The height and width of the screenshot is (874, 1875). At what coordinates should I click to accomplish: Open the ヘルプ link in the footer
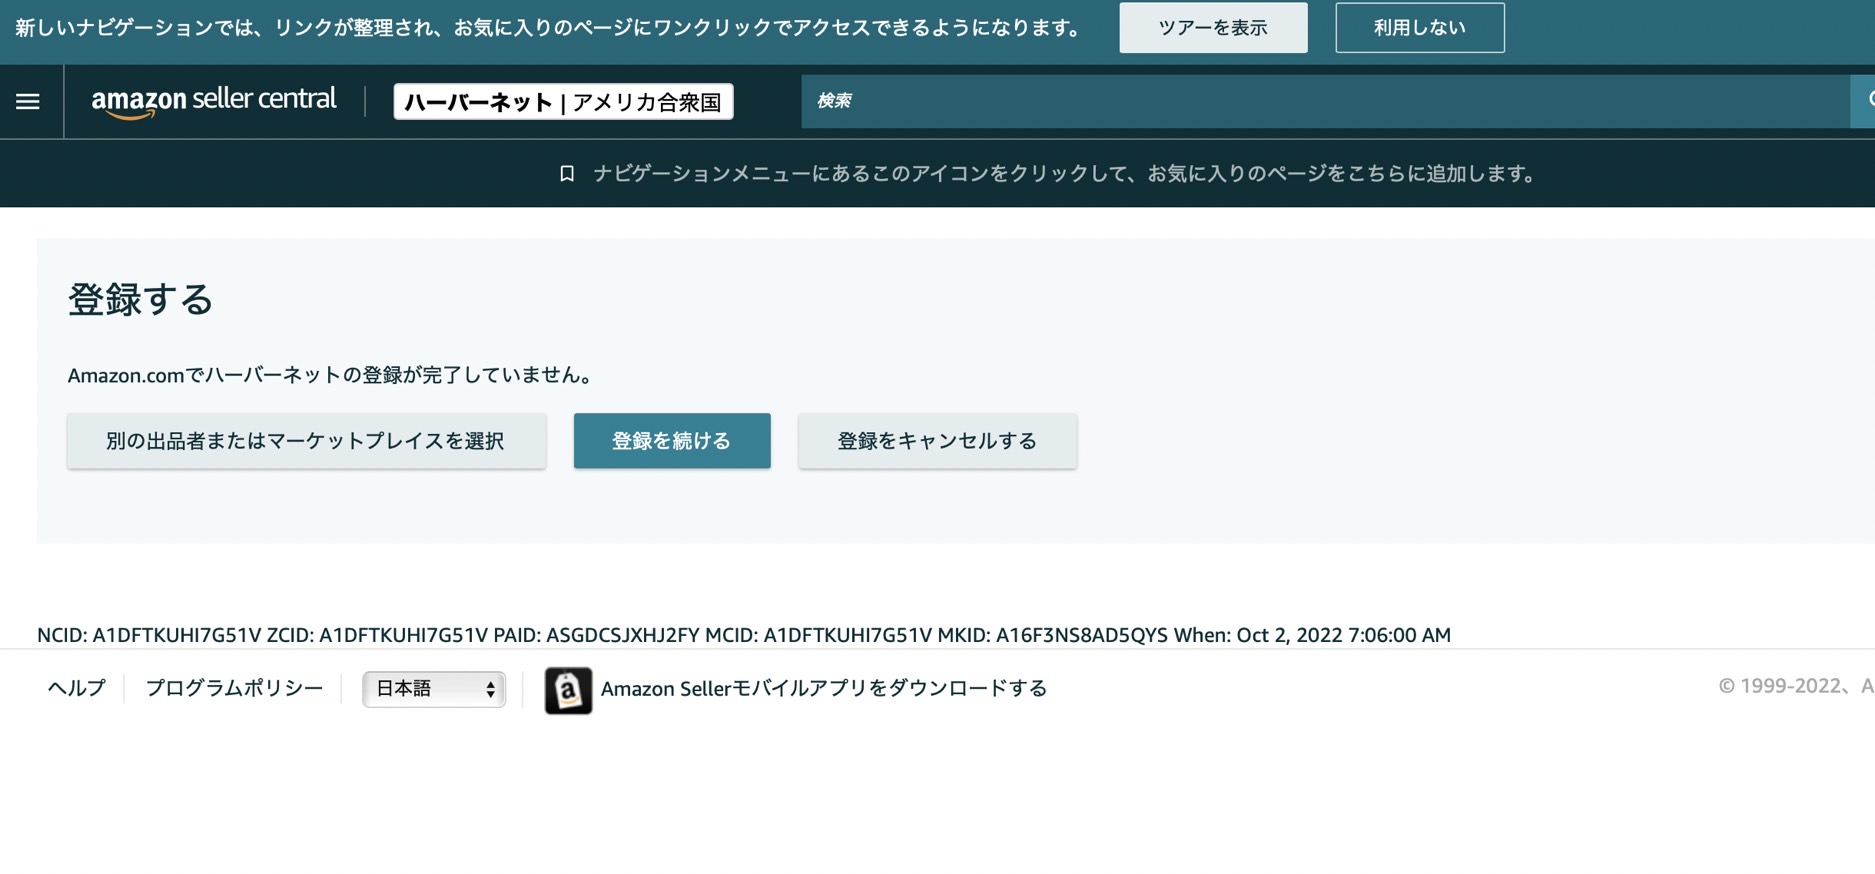(x=76, y=688)
